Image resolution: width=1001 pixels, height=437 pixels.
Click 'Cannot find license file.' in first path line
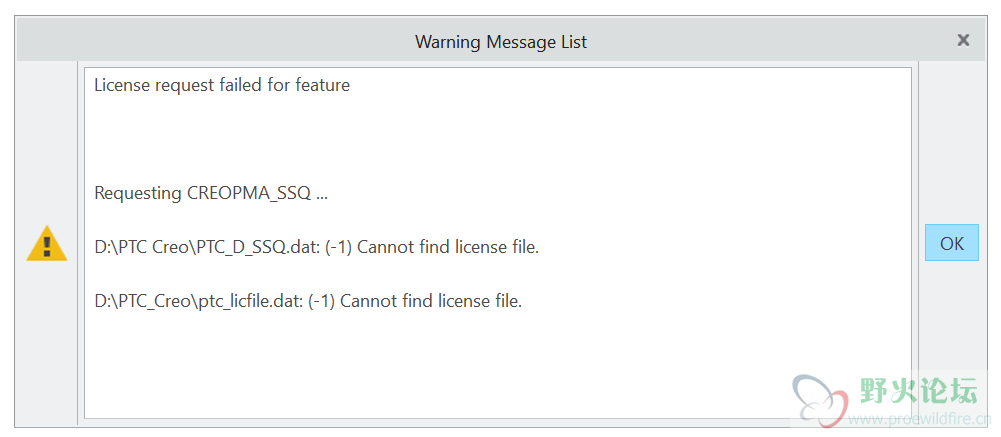448,247
